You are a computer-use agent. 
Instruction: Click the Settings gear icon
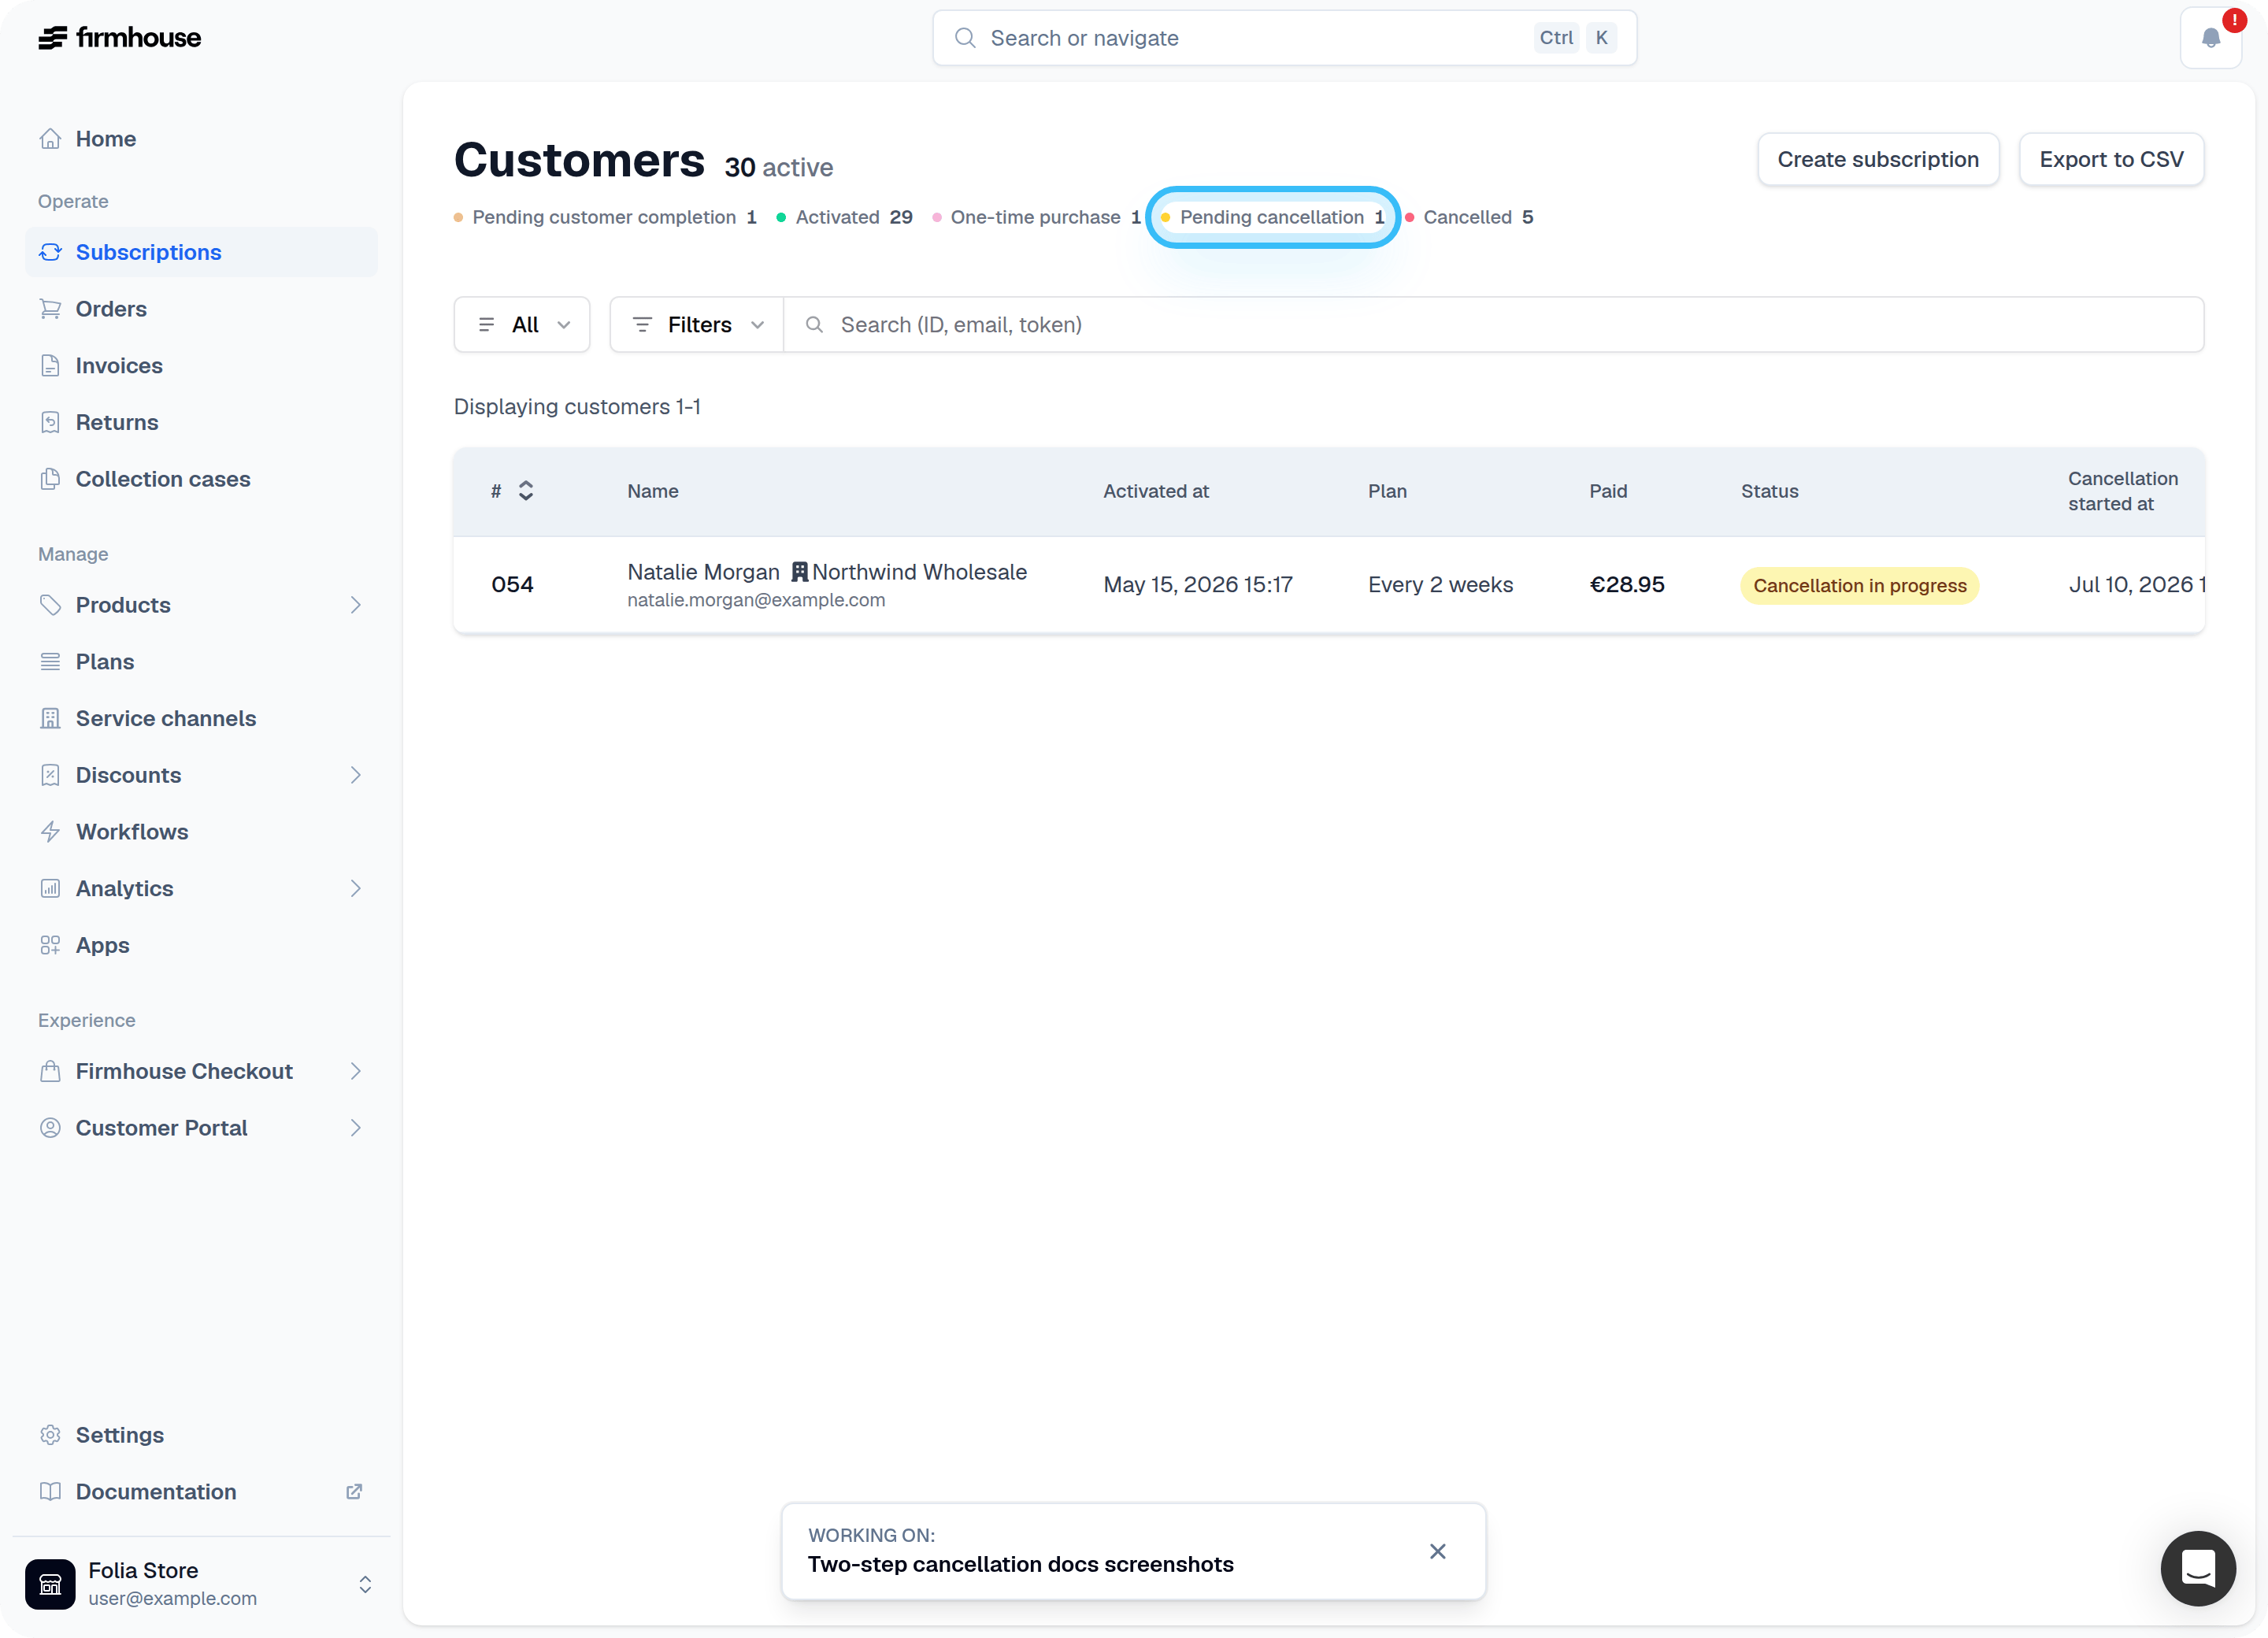pos(50,1435)
